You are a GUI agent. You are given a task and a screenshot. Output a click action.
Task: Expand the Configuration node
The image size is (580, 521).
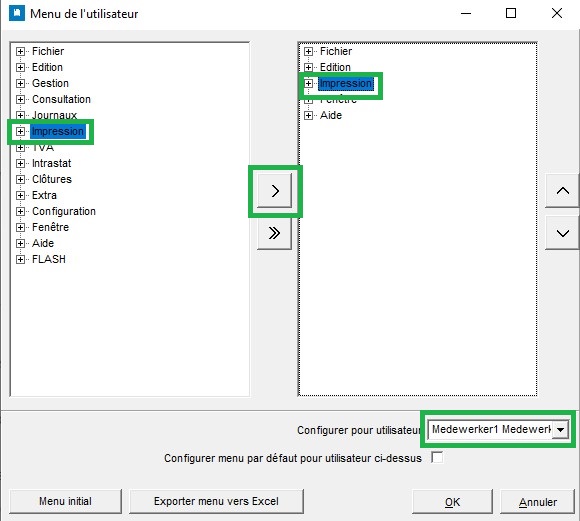pos(20,211)
